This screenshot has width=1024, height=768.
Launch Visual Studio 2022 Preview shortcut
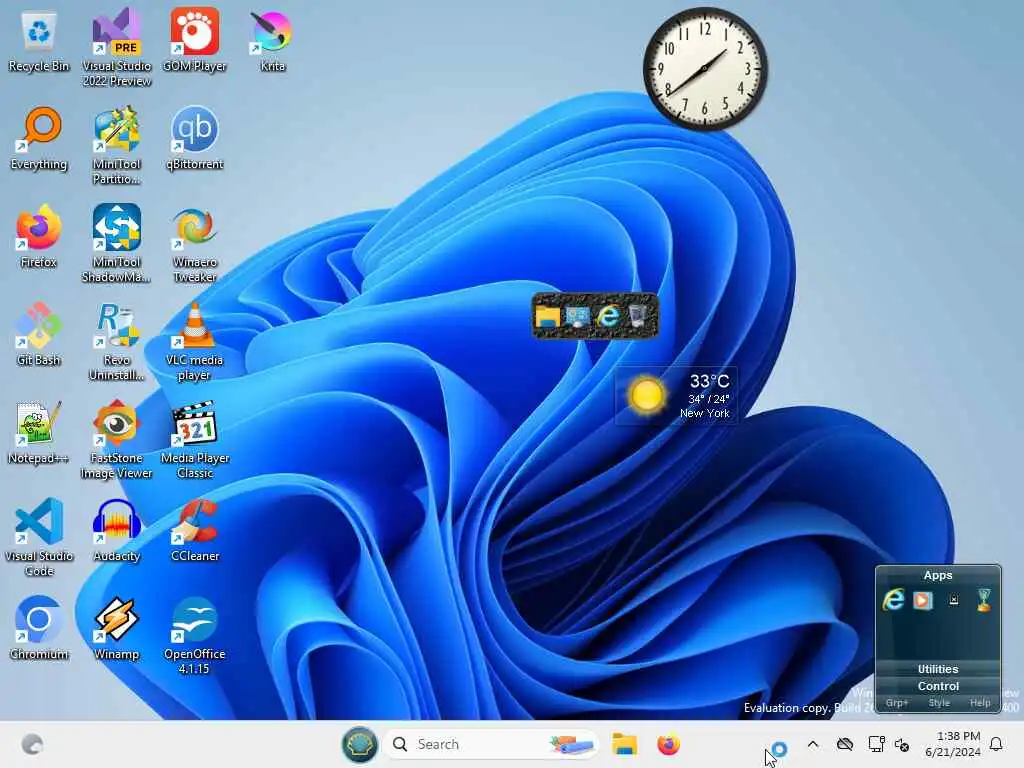(116, 48)
